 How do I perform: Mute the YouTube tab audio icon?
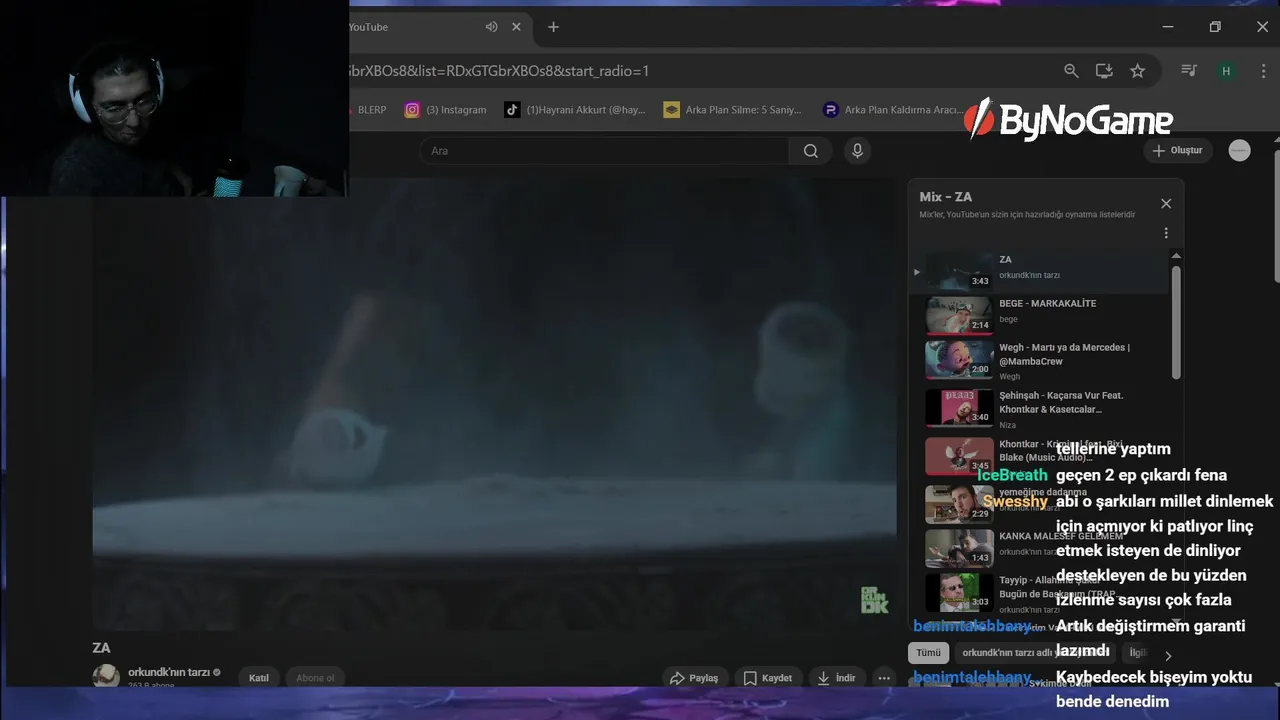pos(491,27)
